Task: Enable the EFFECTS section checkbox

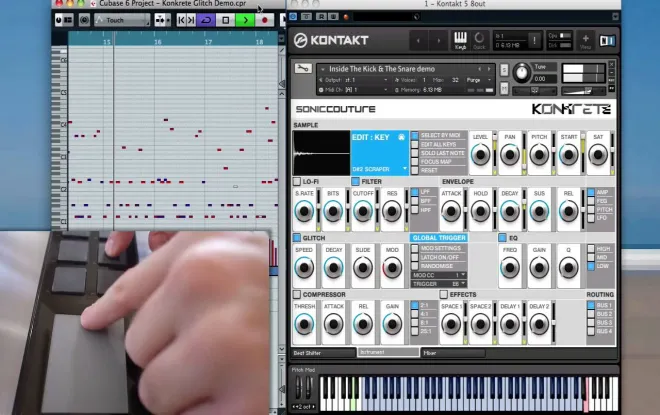Action: (x=444, y=294)
